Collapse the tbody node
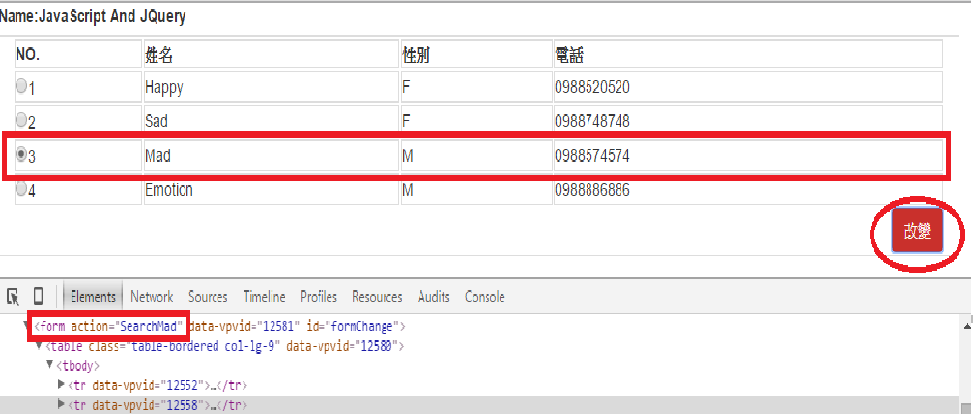This screenshot has height=416, width=973. 50,364
